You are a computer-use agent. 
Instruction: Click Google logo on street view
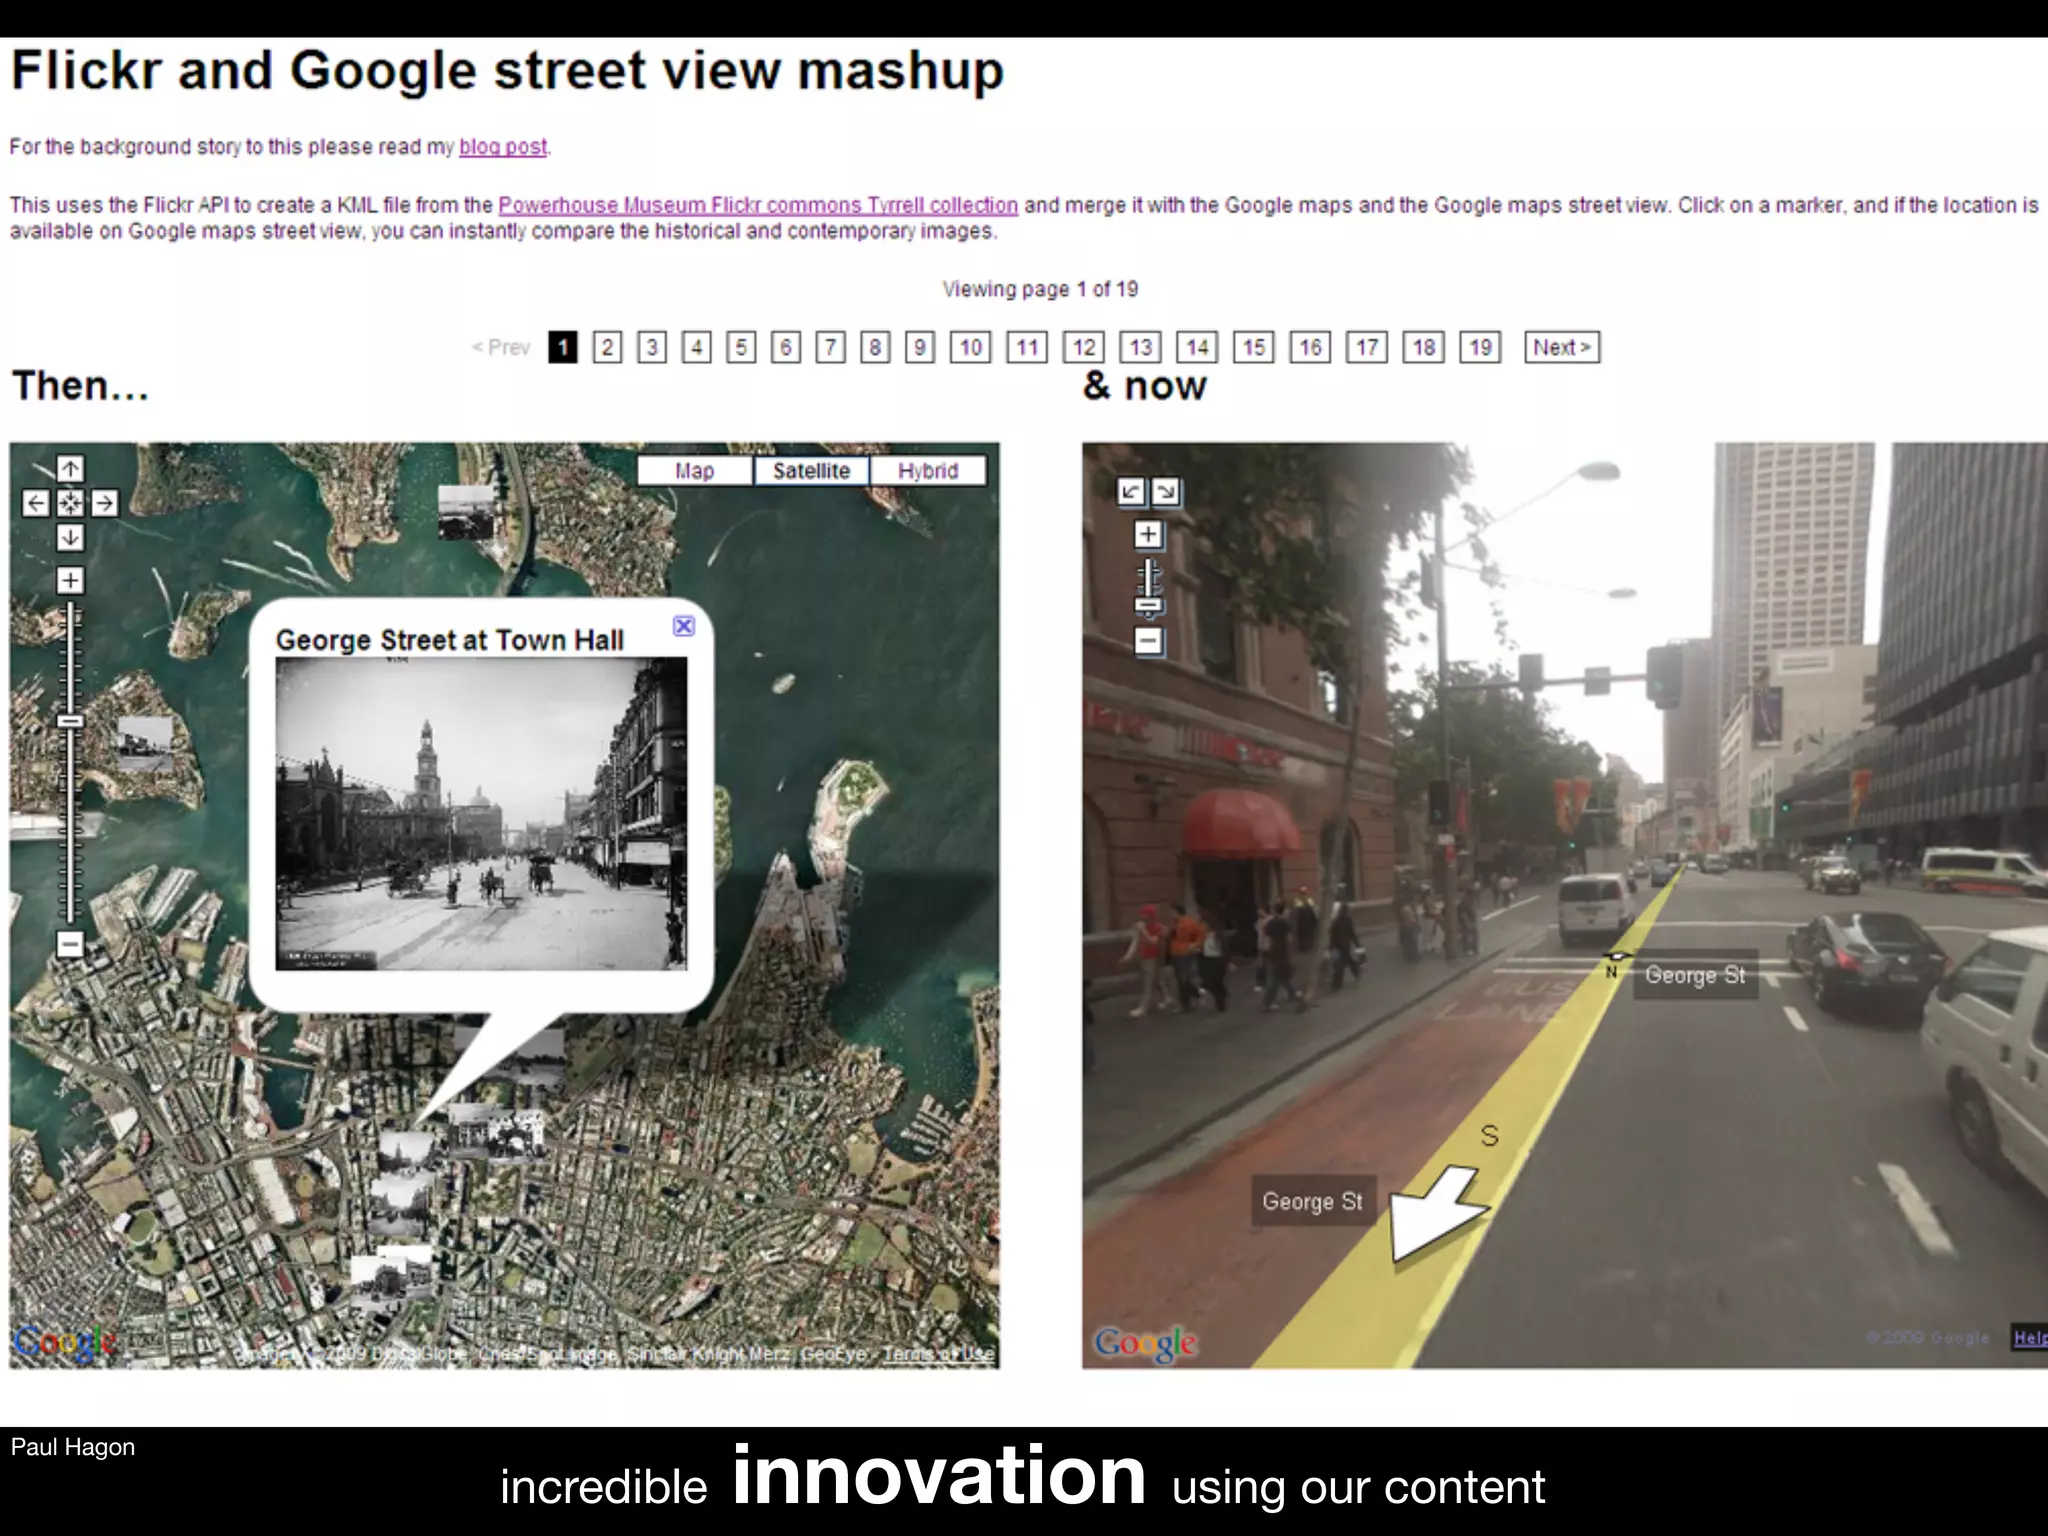point(1145,1343)
